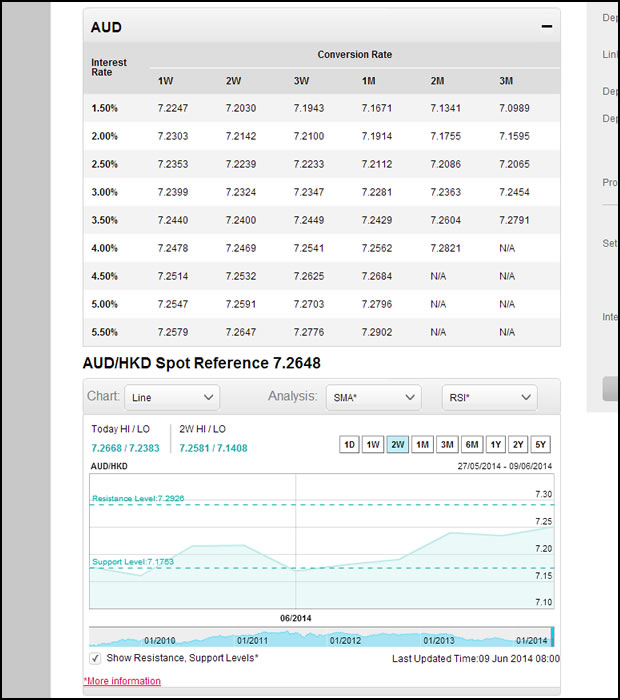The height and width of the screenshot is (700, 620).
Task: Select the 6M chart range
Action: point(472,445)
